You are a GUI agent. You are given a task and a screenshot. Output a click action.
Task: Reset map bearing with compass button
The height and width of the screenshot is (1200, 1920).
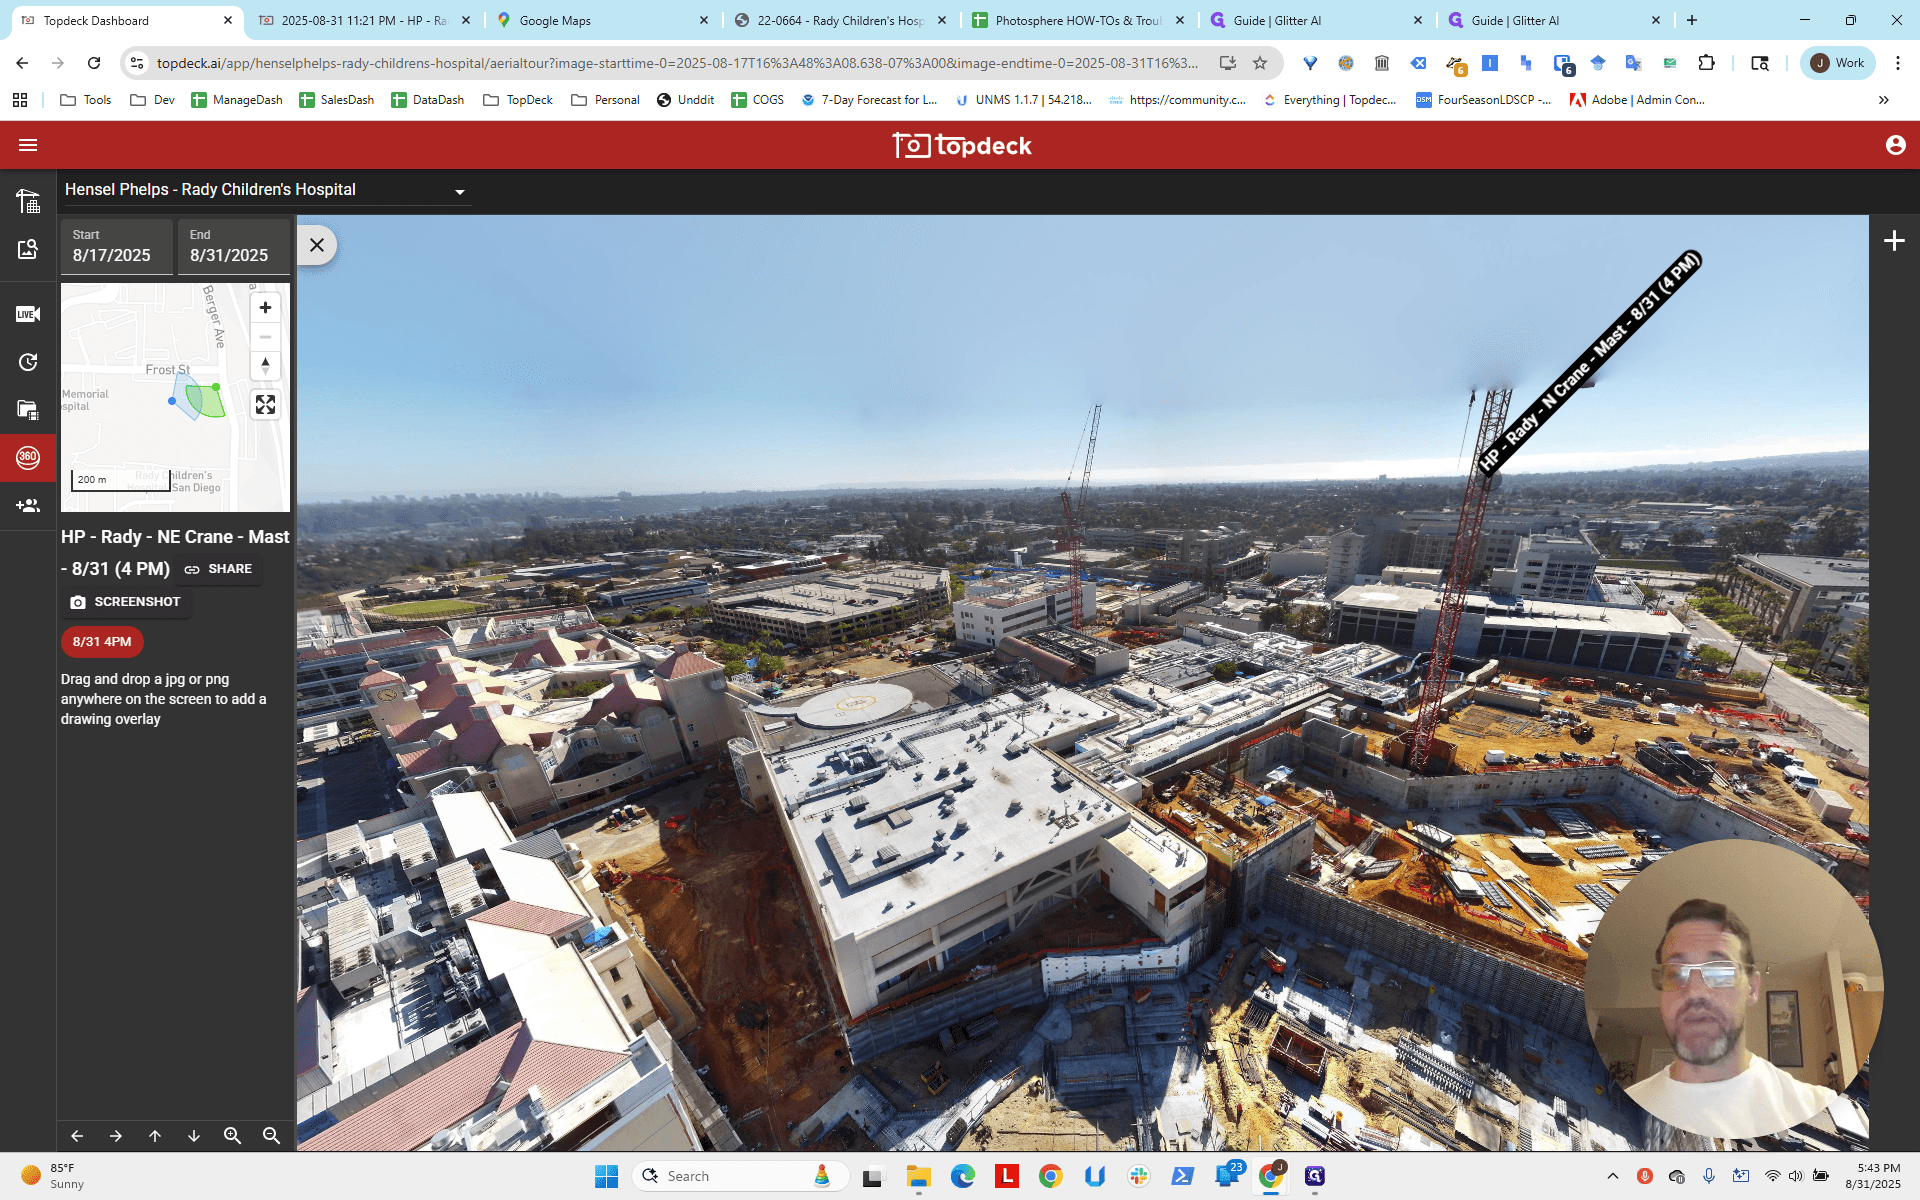265,366
